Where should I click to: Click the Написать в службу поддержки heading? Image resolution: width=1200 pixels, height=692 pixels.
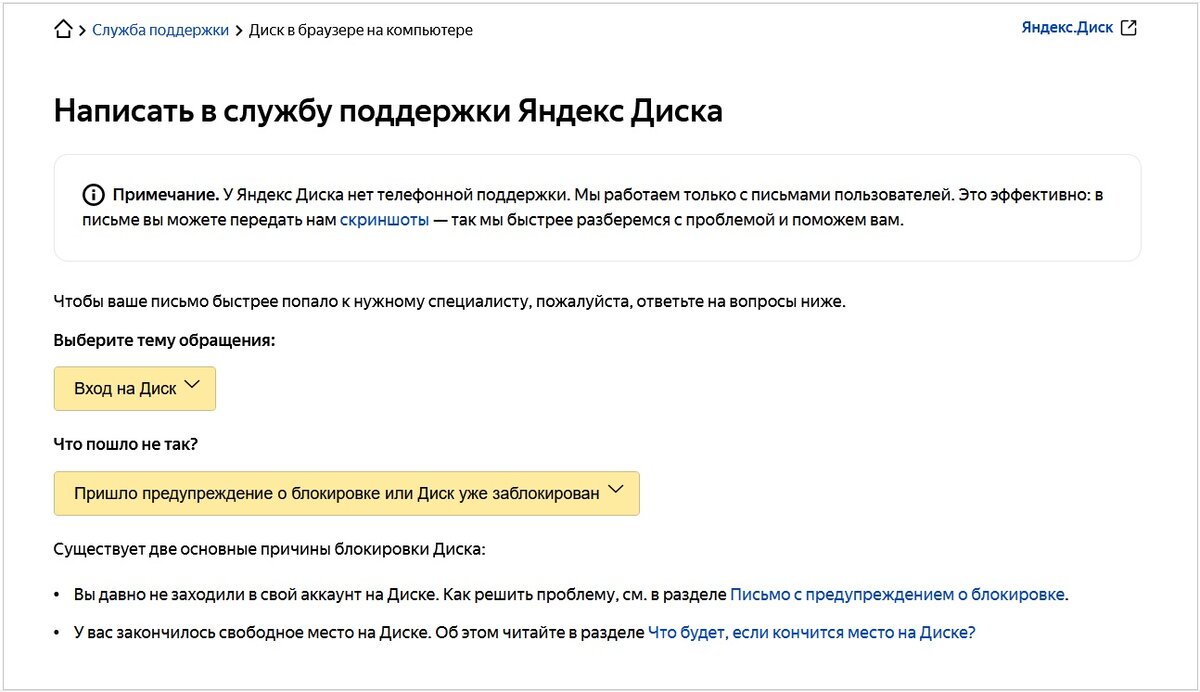(388, 110)
